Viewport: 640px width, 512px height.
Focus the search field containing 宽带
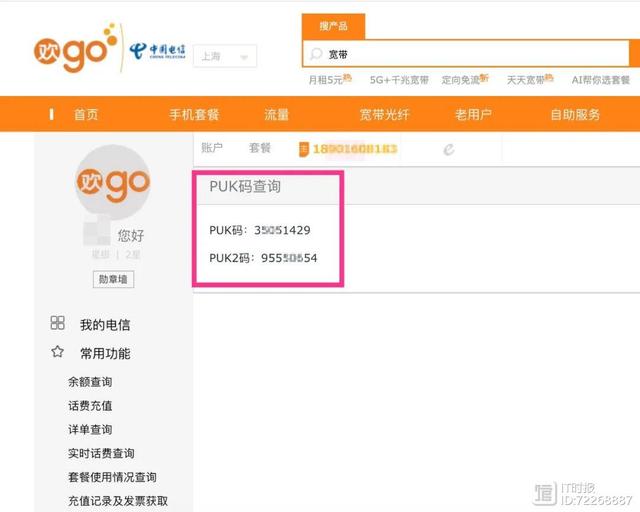tap(466, 54)
